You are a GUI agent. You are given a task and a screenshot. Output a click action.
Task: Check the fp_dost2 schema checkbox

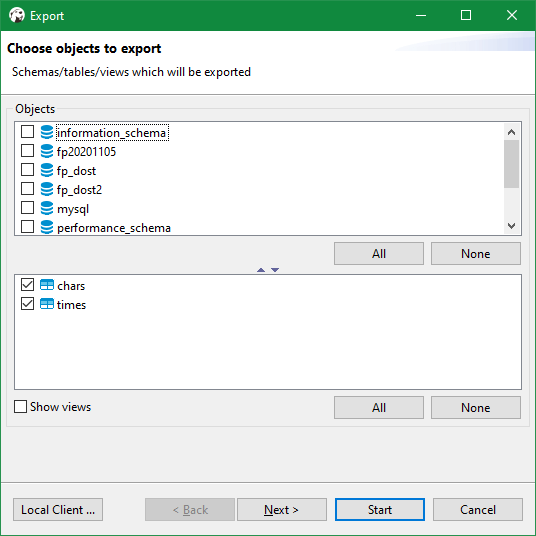point(27,189)
